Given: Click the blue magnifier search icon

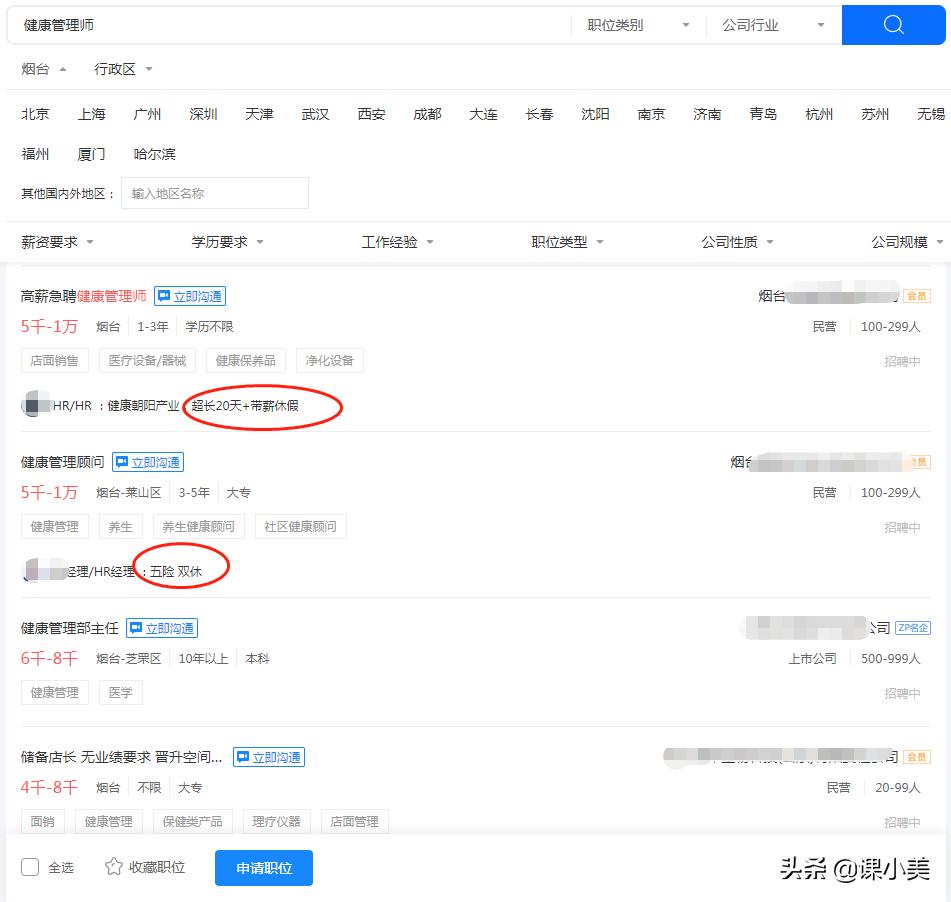Looking at the screenshot, I should [x=895, y=24].
